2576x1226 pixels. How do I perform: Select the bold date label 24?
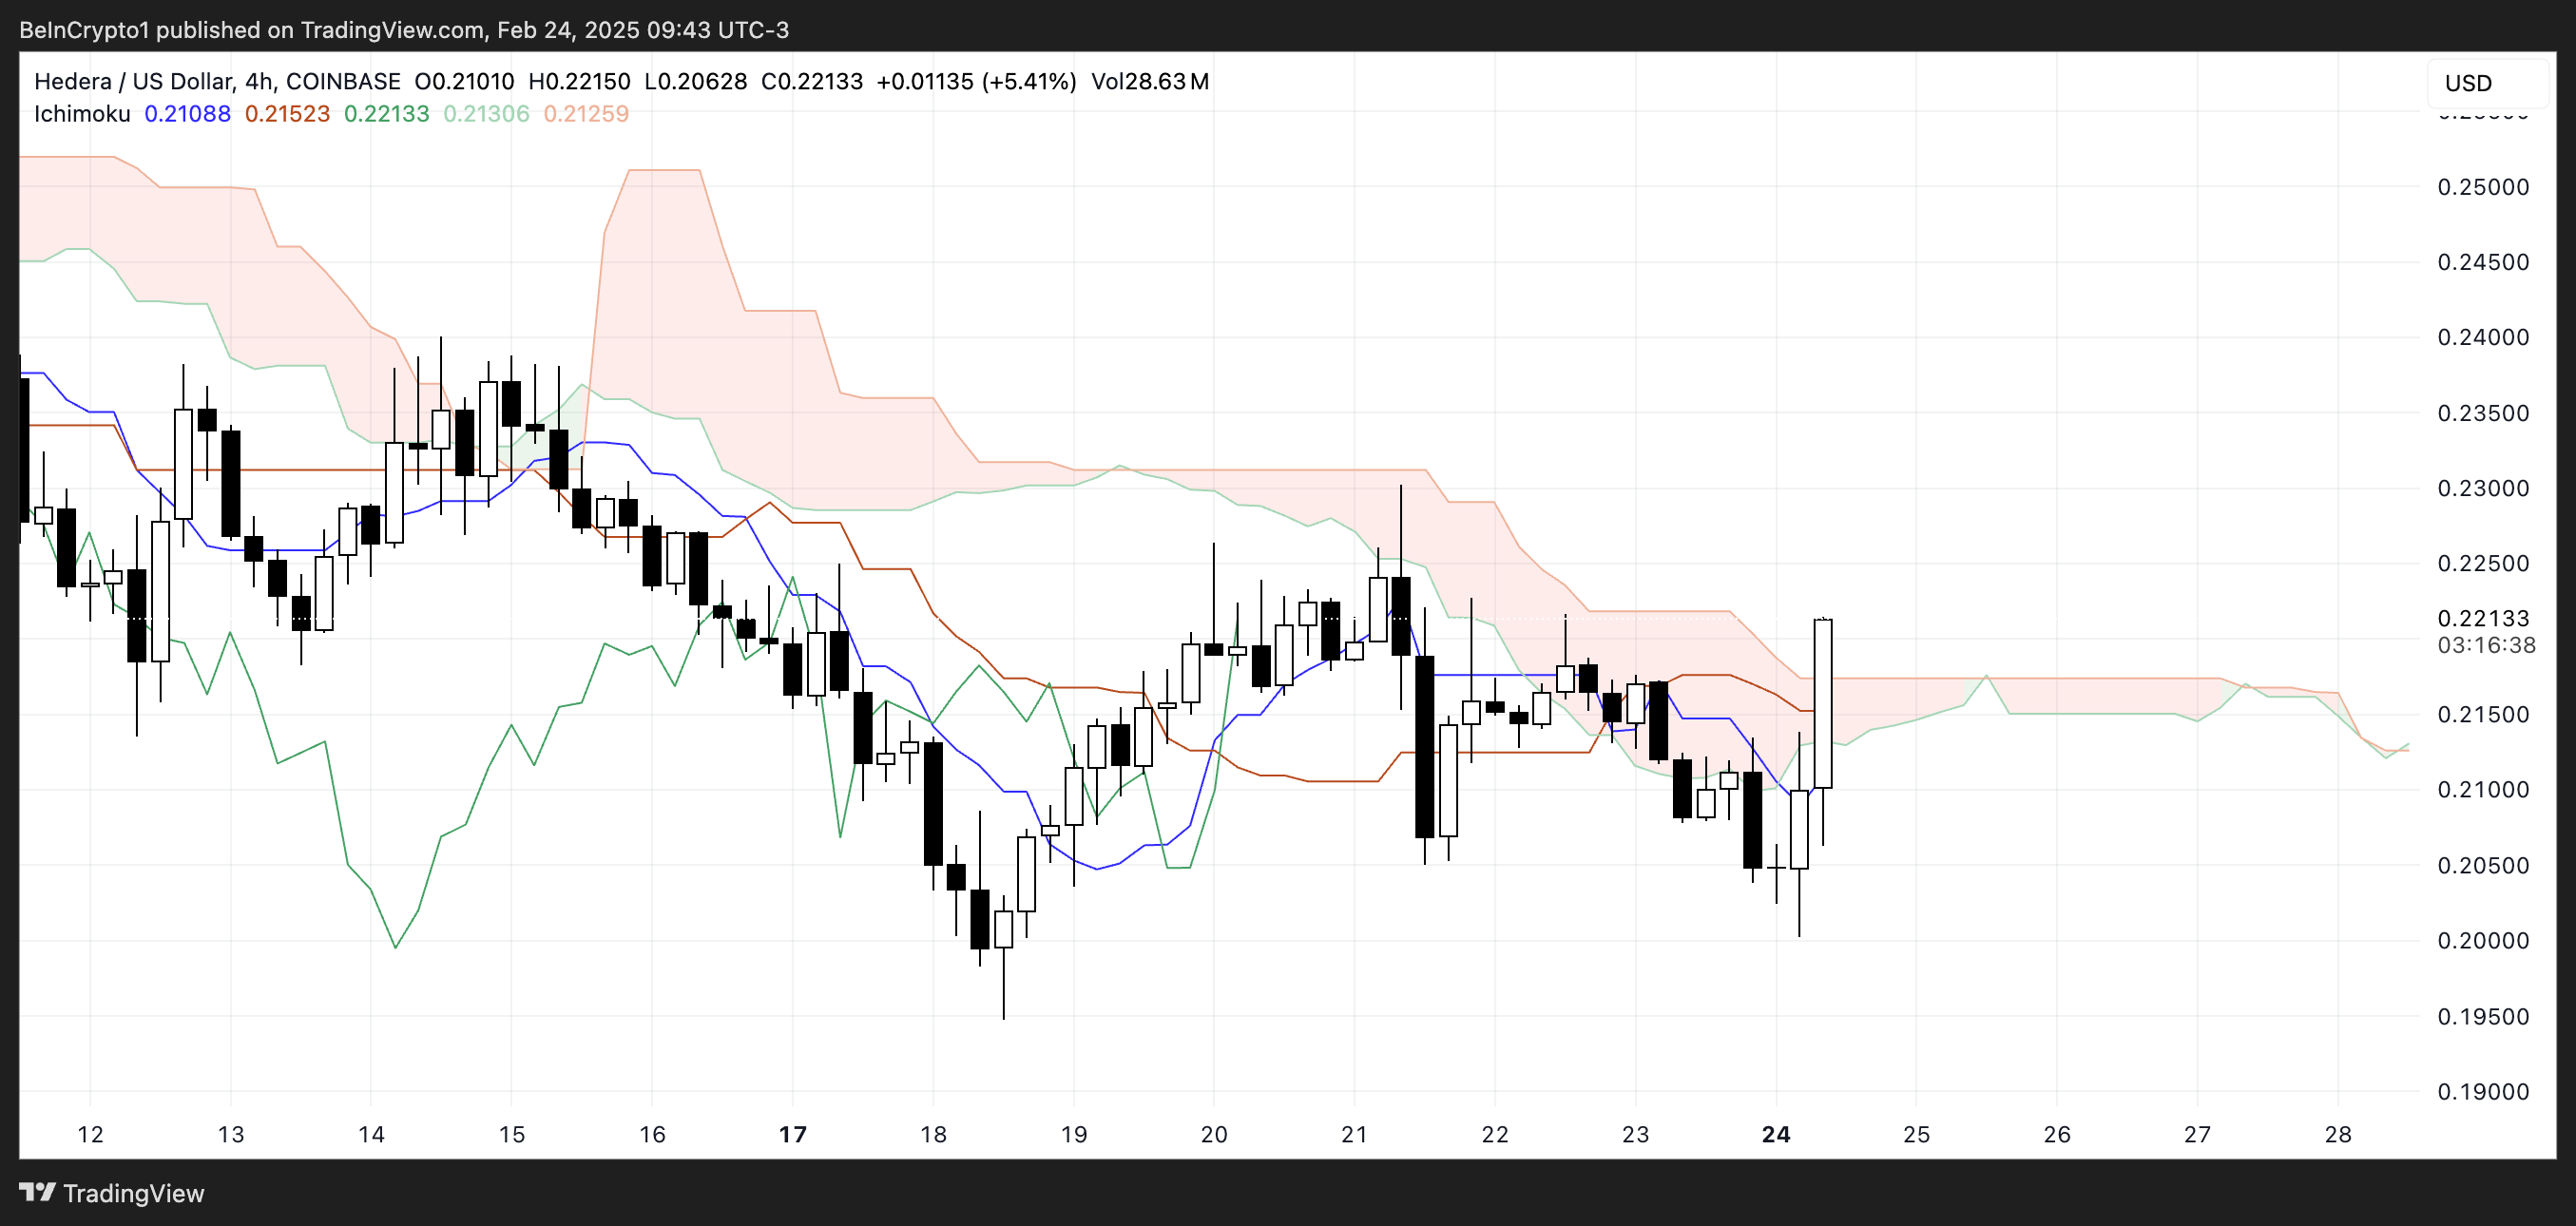[1776, 1134]
